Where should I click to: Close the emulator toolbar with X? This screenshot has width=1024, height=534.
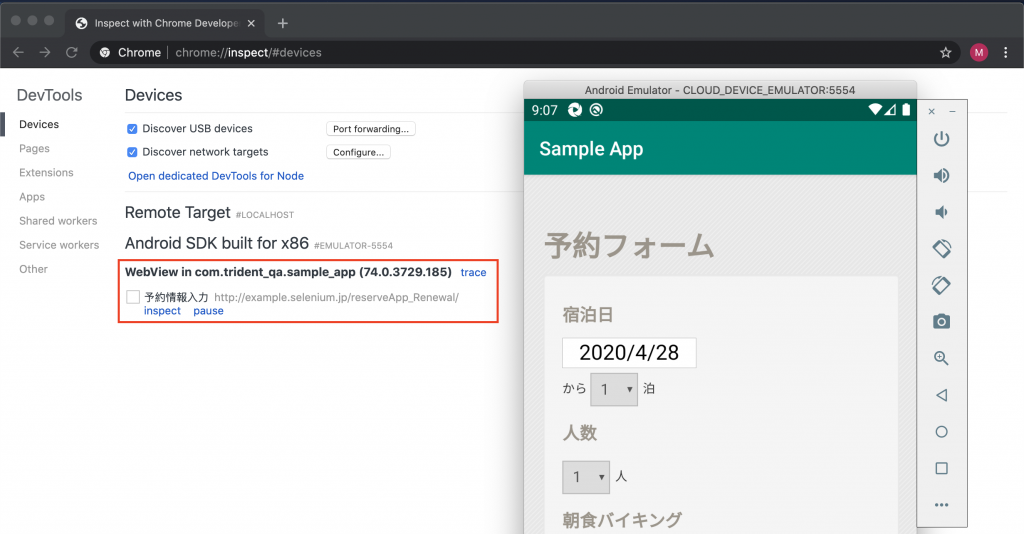pos(932,112)
